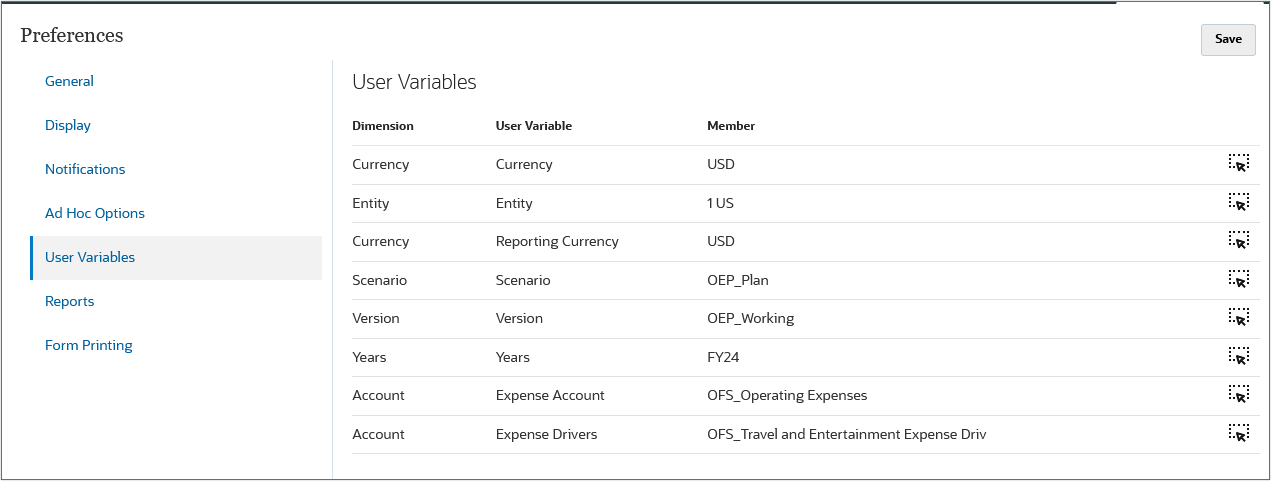Open member selector for Expense Account
This screenshot has width=1271, height=481.
(1239, 395)
